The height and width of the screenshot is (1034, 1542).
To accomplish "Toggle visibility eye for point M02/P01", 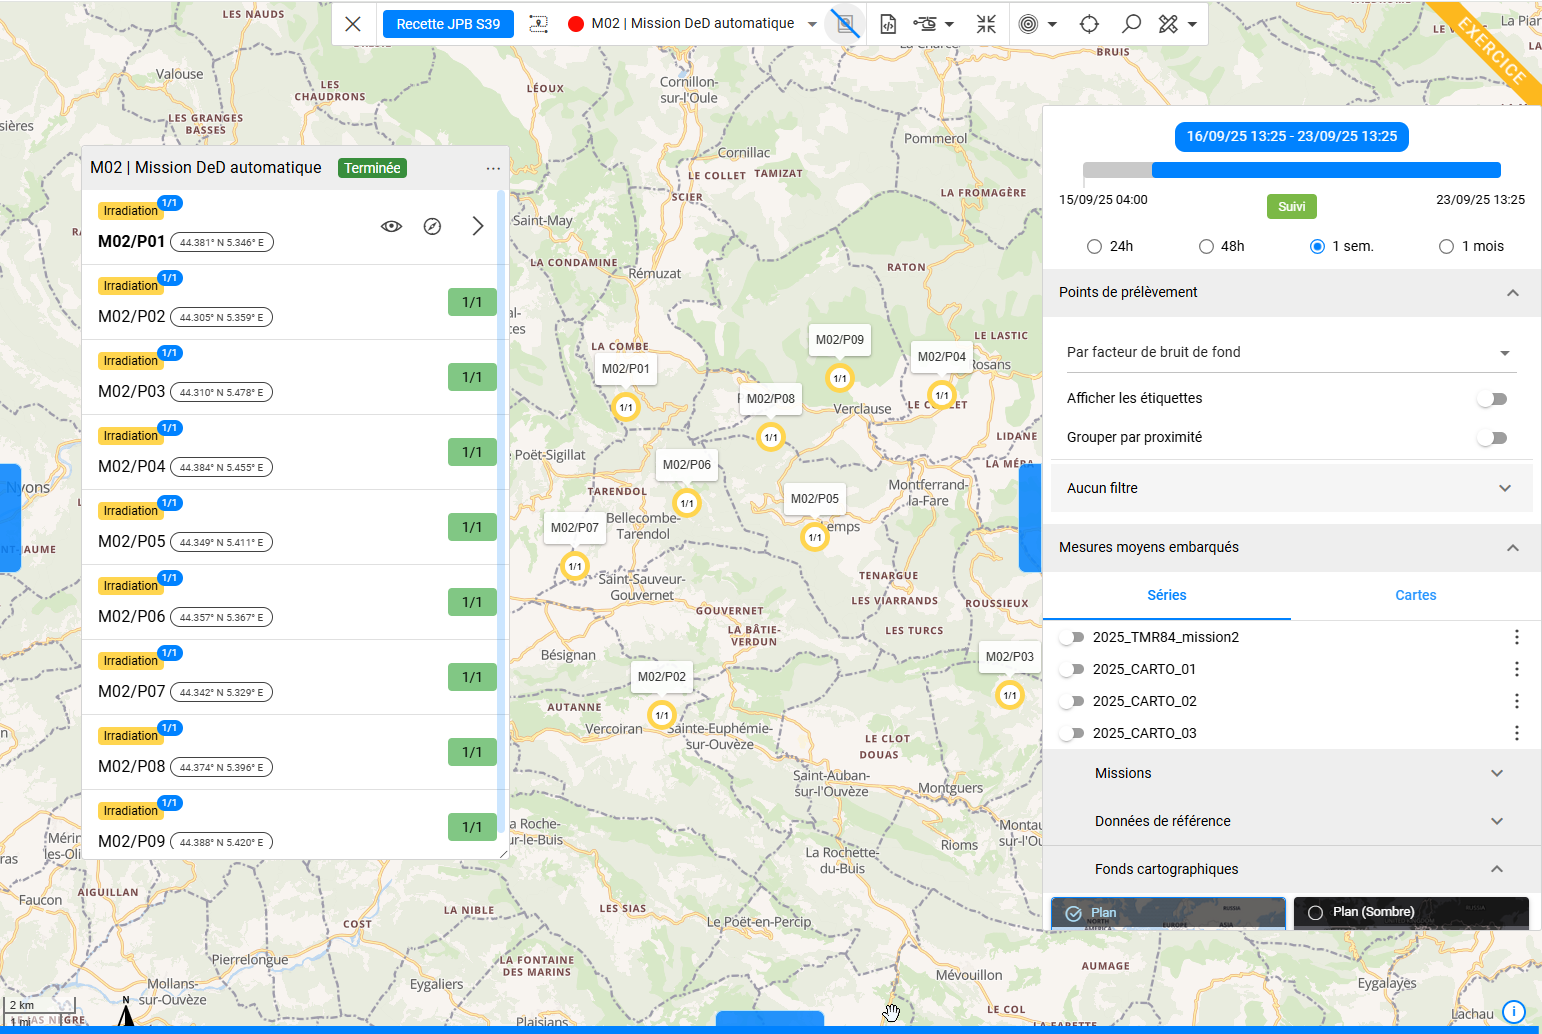I will [x=392, y=227].
